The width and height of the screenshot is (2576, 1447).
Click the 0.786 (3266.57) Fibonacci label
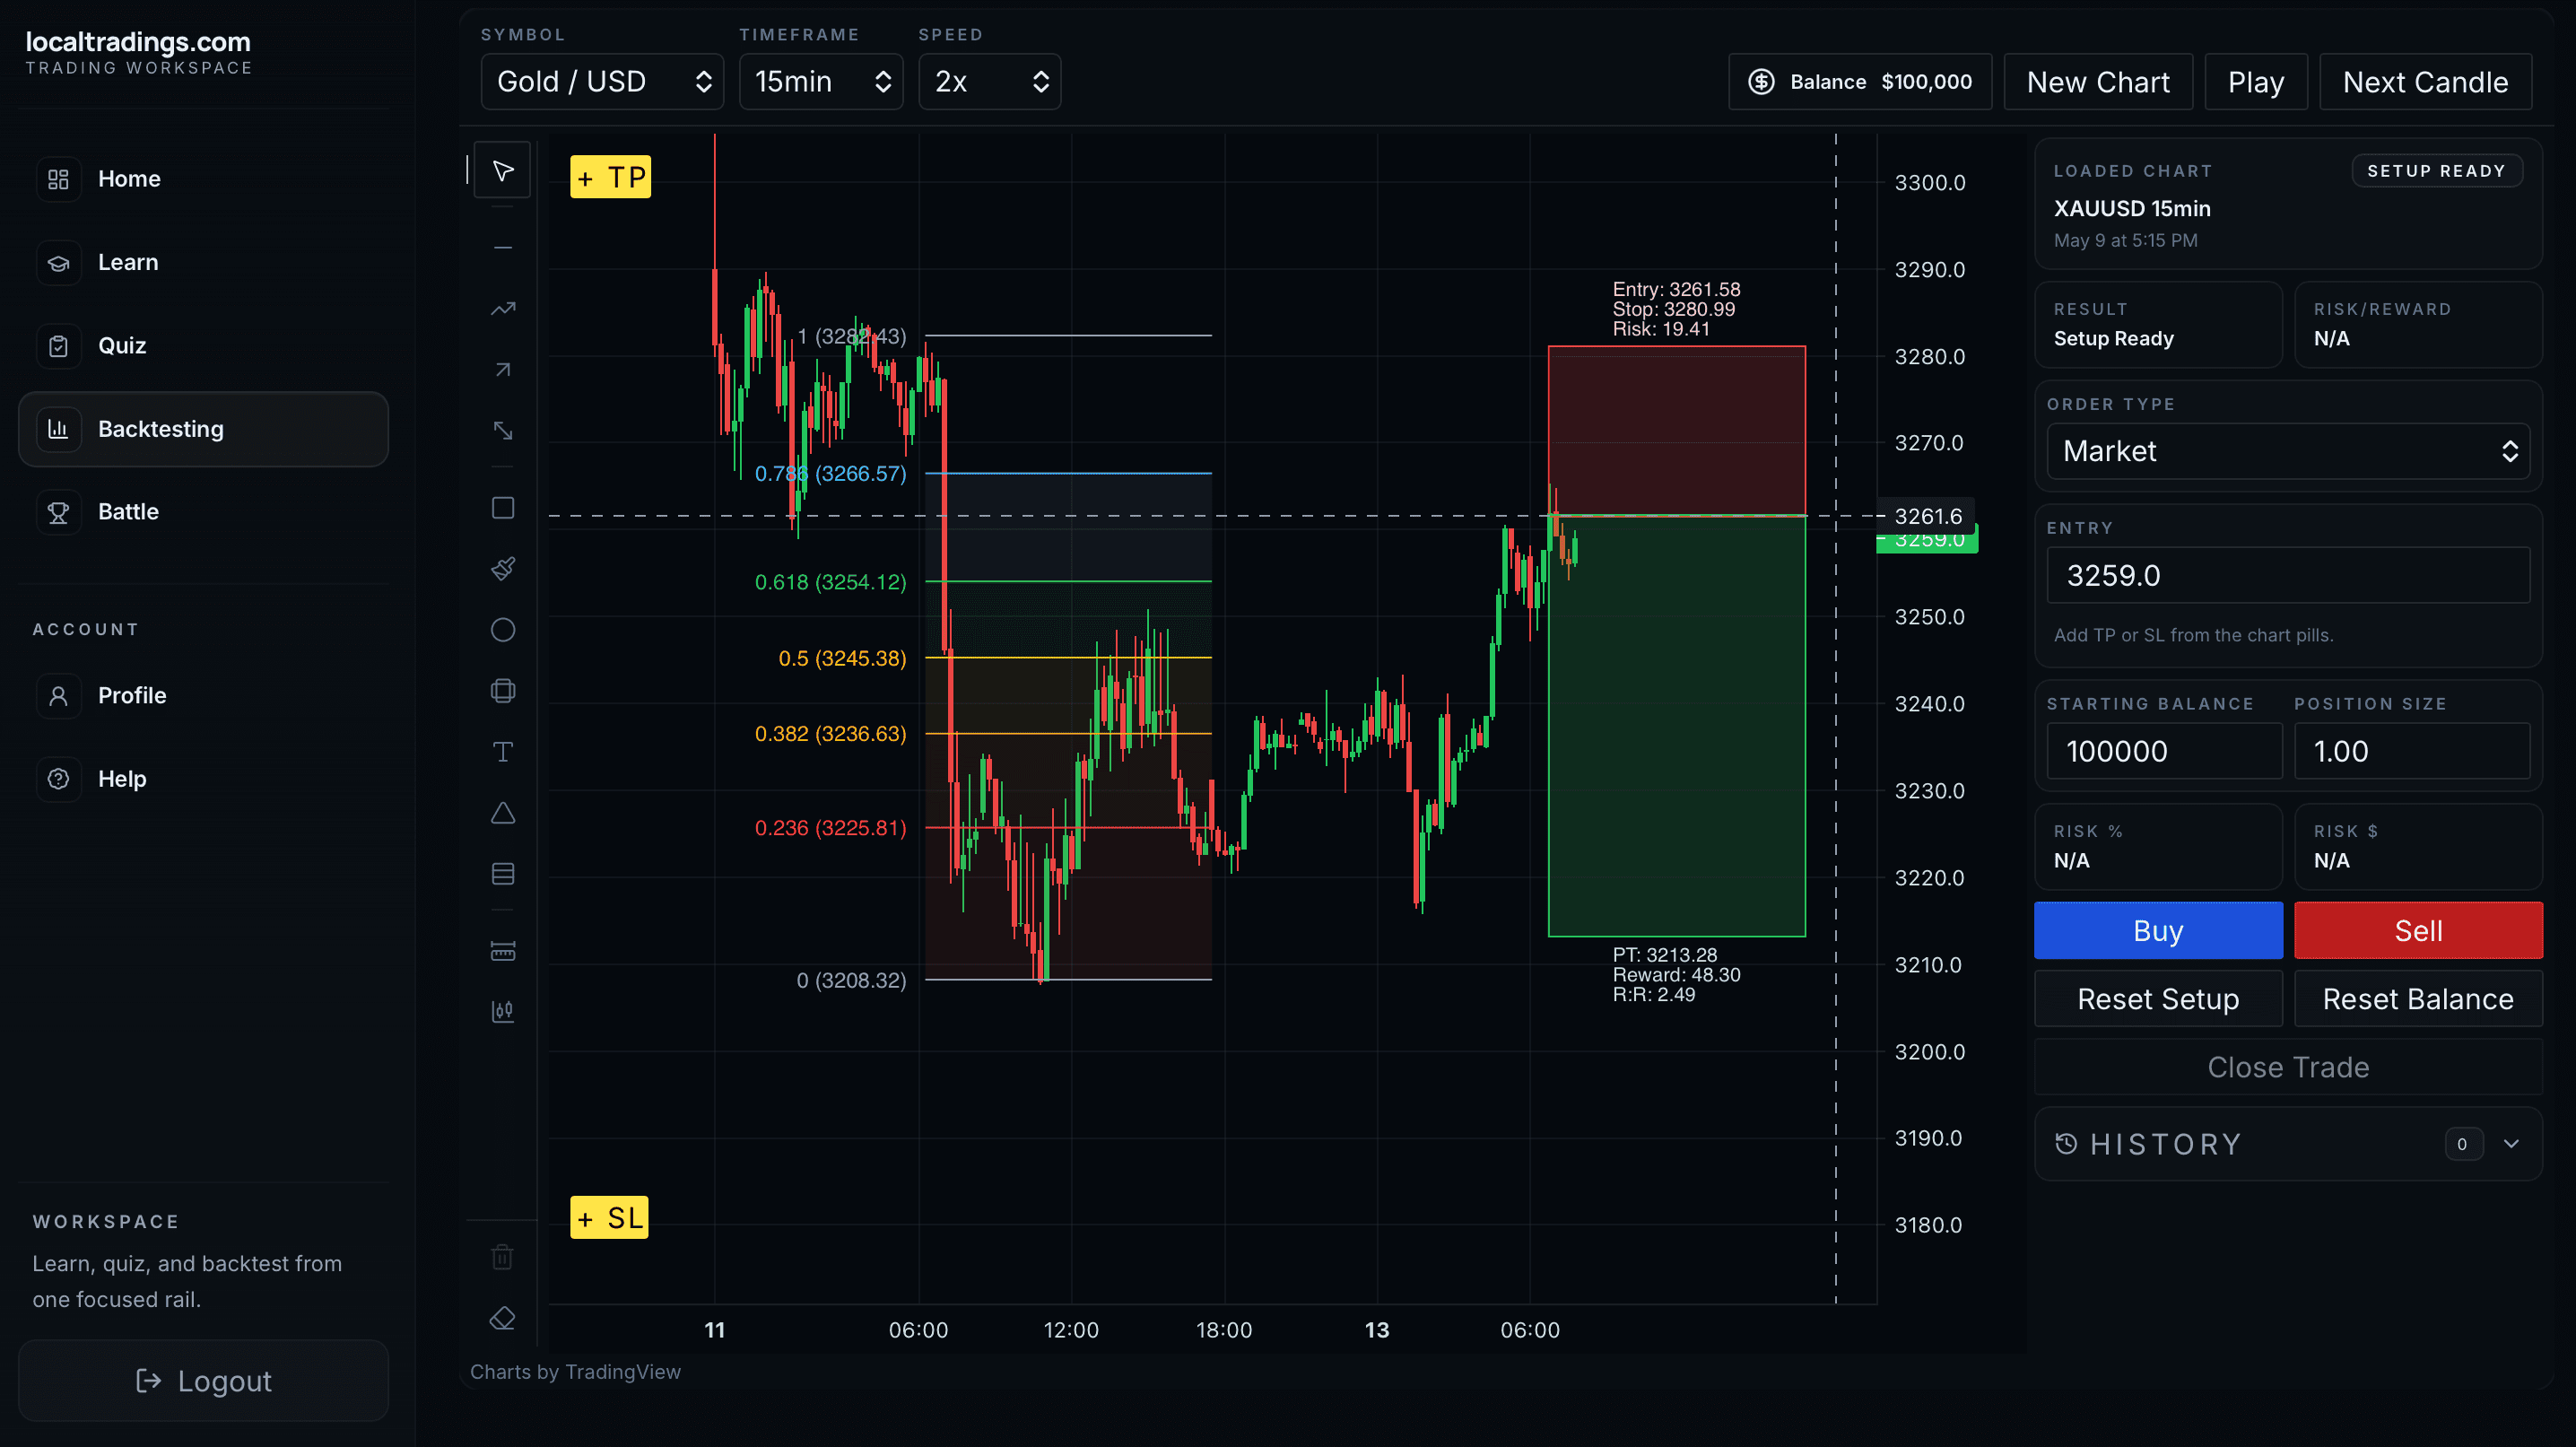click(x=830, y=473)
